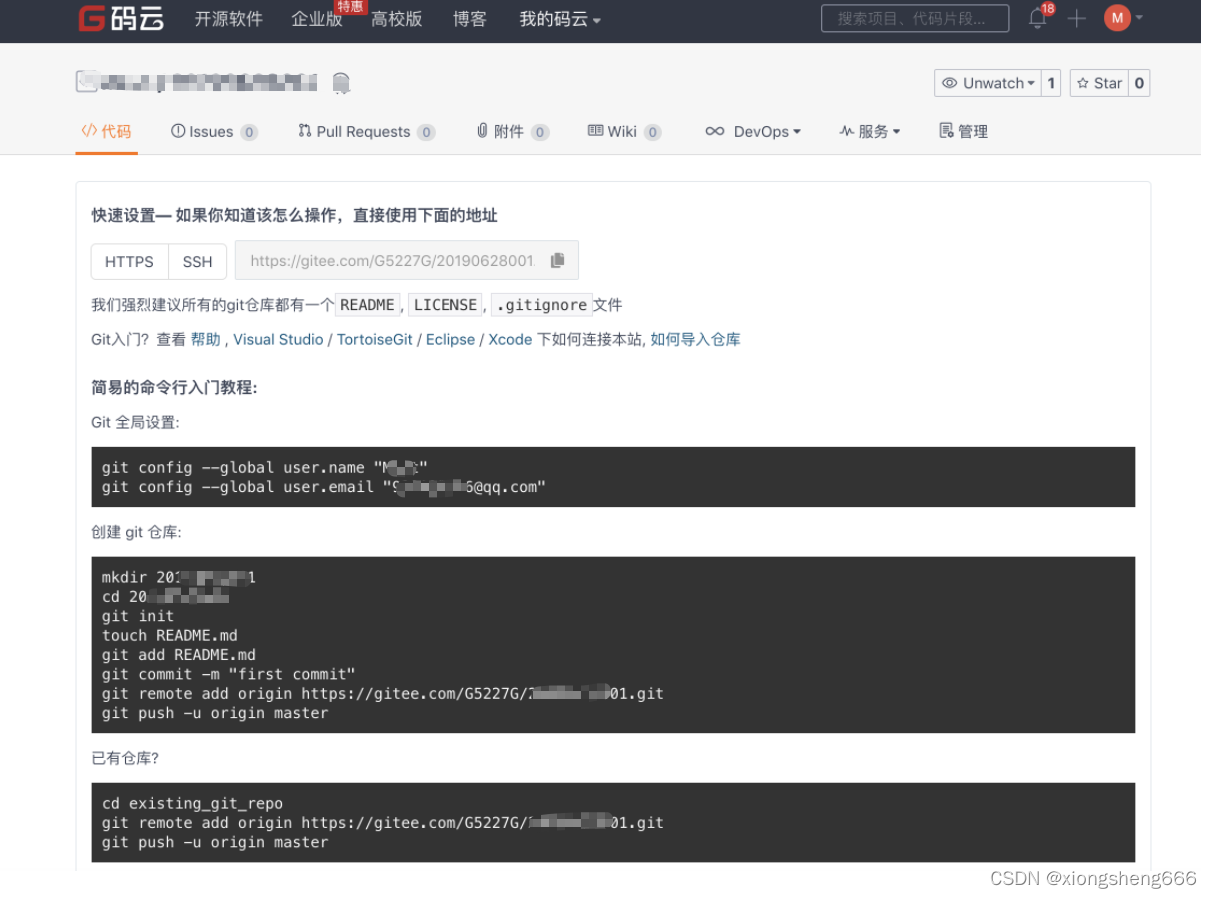Open the Eclipse link
This screenshot has height=898, width=1212.
(x=450, y=339)
